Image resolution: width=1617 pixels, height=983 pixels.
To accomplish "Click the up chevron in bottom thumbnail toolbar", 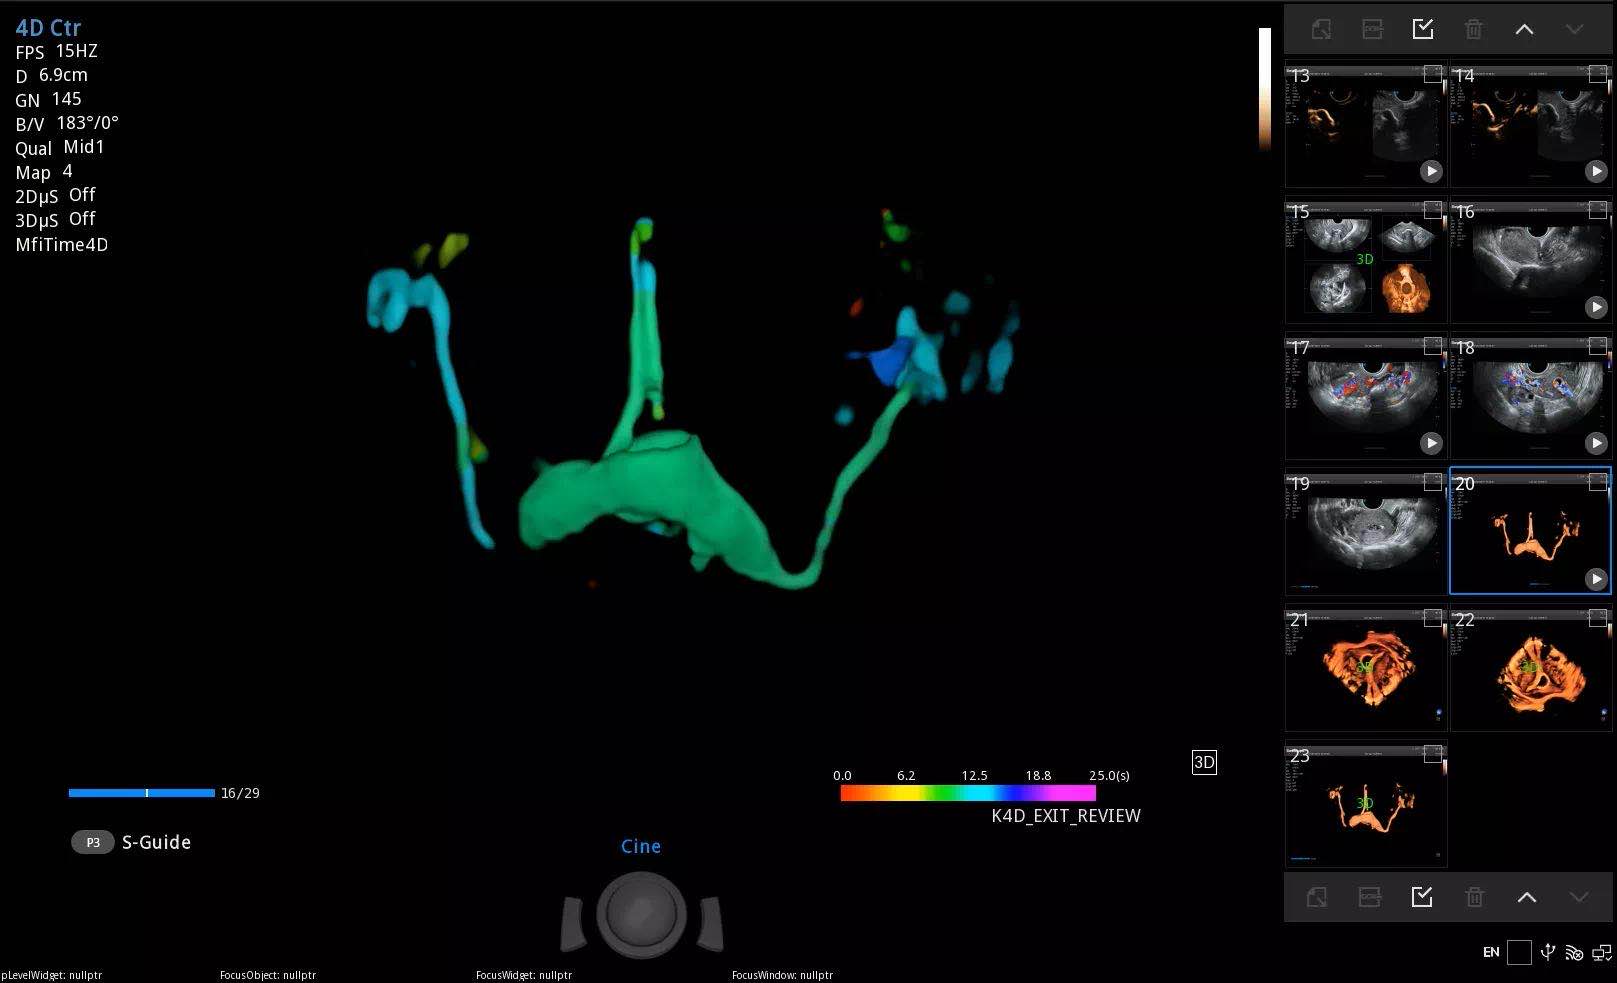I will click(x=1526, y=897).
